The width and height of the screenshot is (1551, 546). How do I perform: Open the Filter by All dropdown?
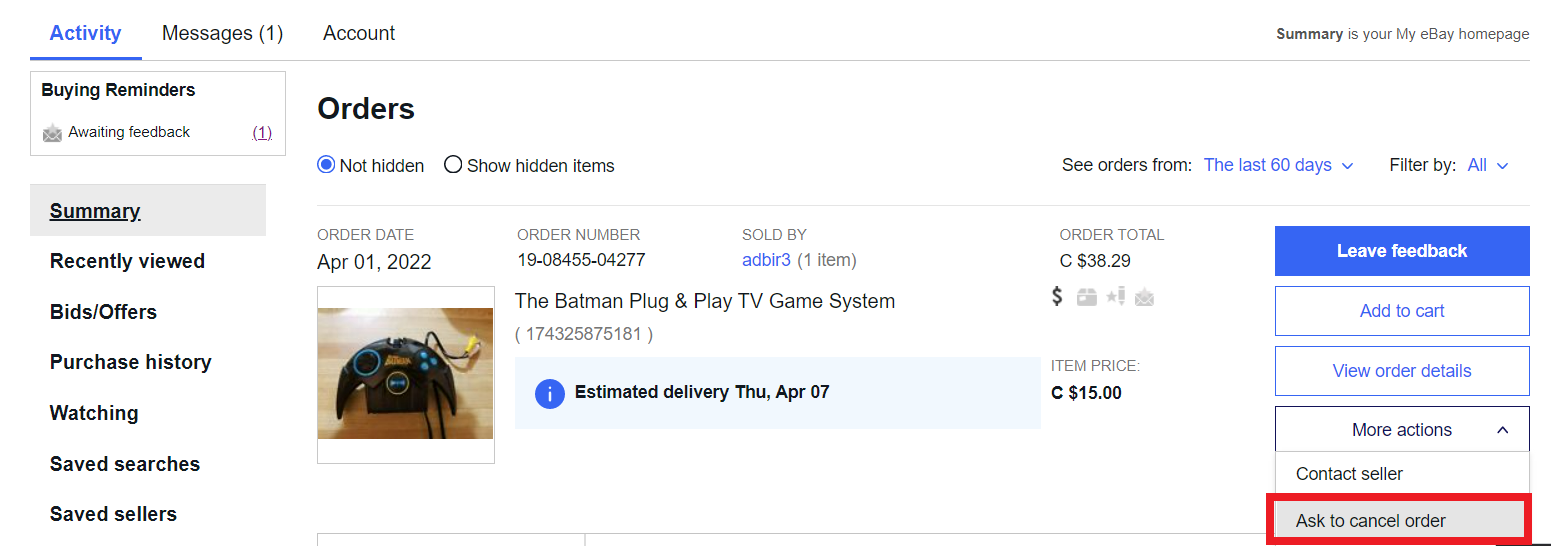(x=1487, y=165)
